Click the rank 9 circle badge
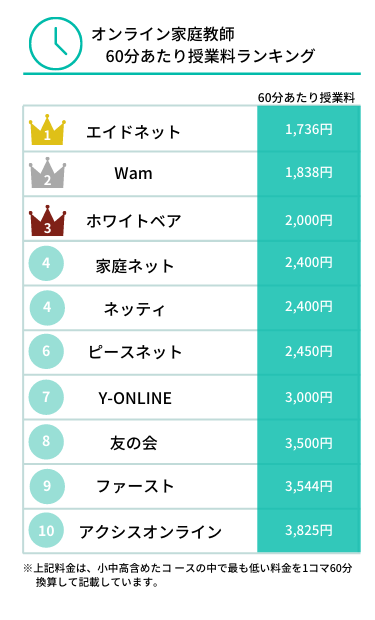 (x=46, y=486)
